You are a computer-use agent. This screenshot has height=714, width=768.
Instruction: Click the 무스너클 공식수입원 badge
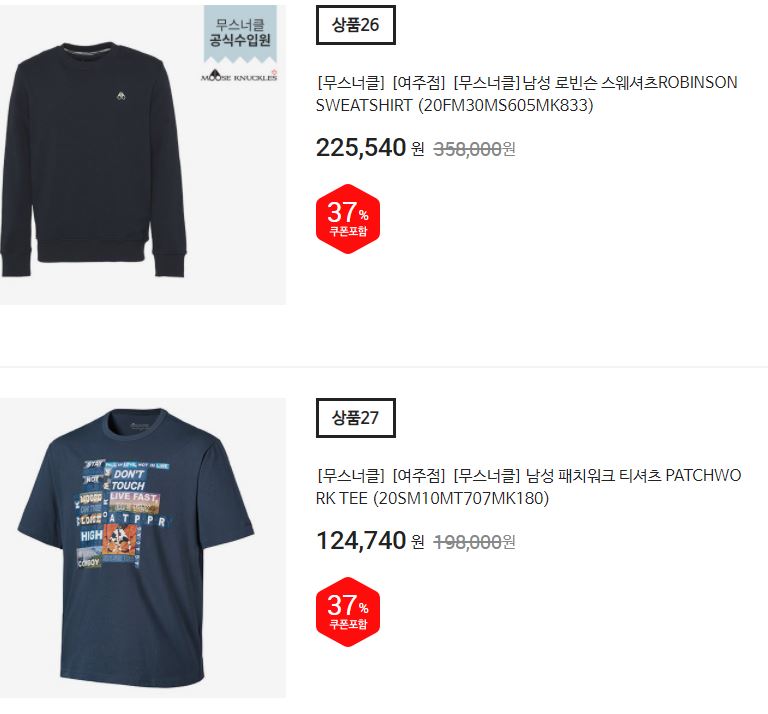[240, 34]
